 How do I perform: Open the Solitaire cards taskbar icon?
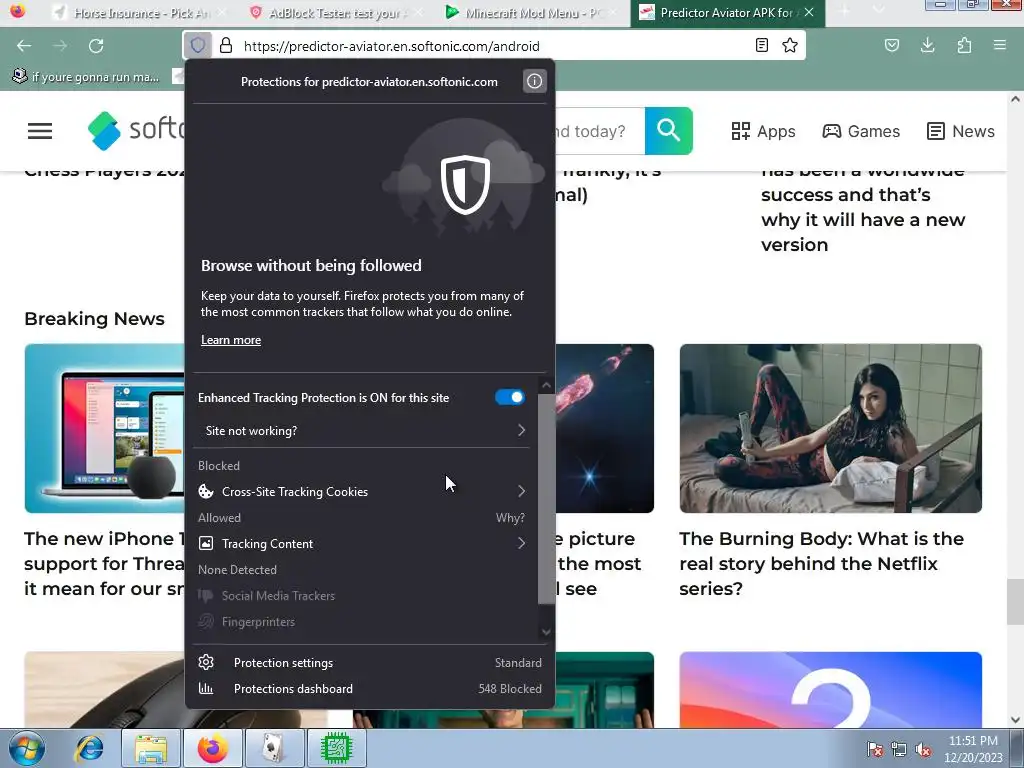(x=273, y=748)
